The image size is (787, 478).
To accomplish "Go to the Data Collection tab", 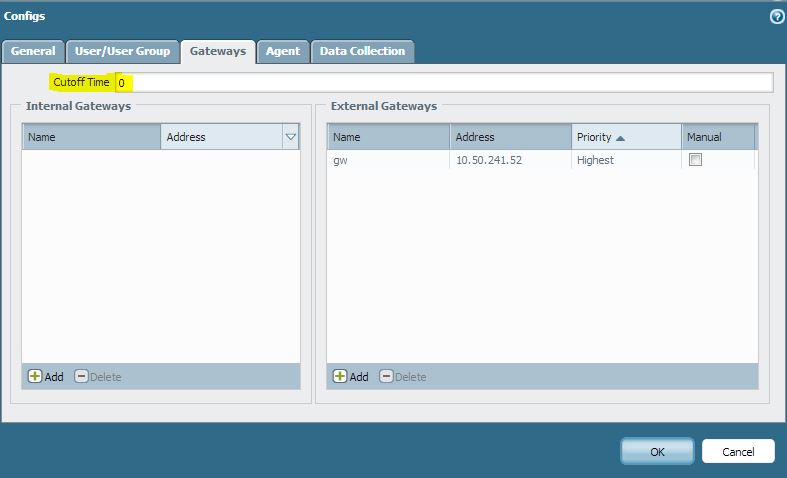I will 362,51.
